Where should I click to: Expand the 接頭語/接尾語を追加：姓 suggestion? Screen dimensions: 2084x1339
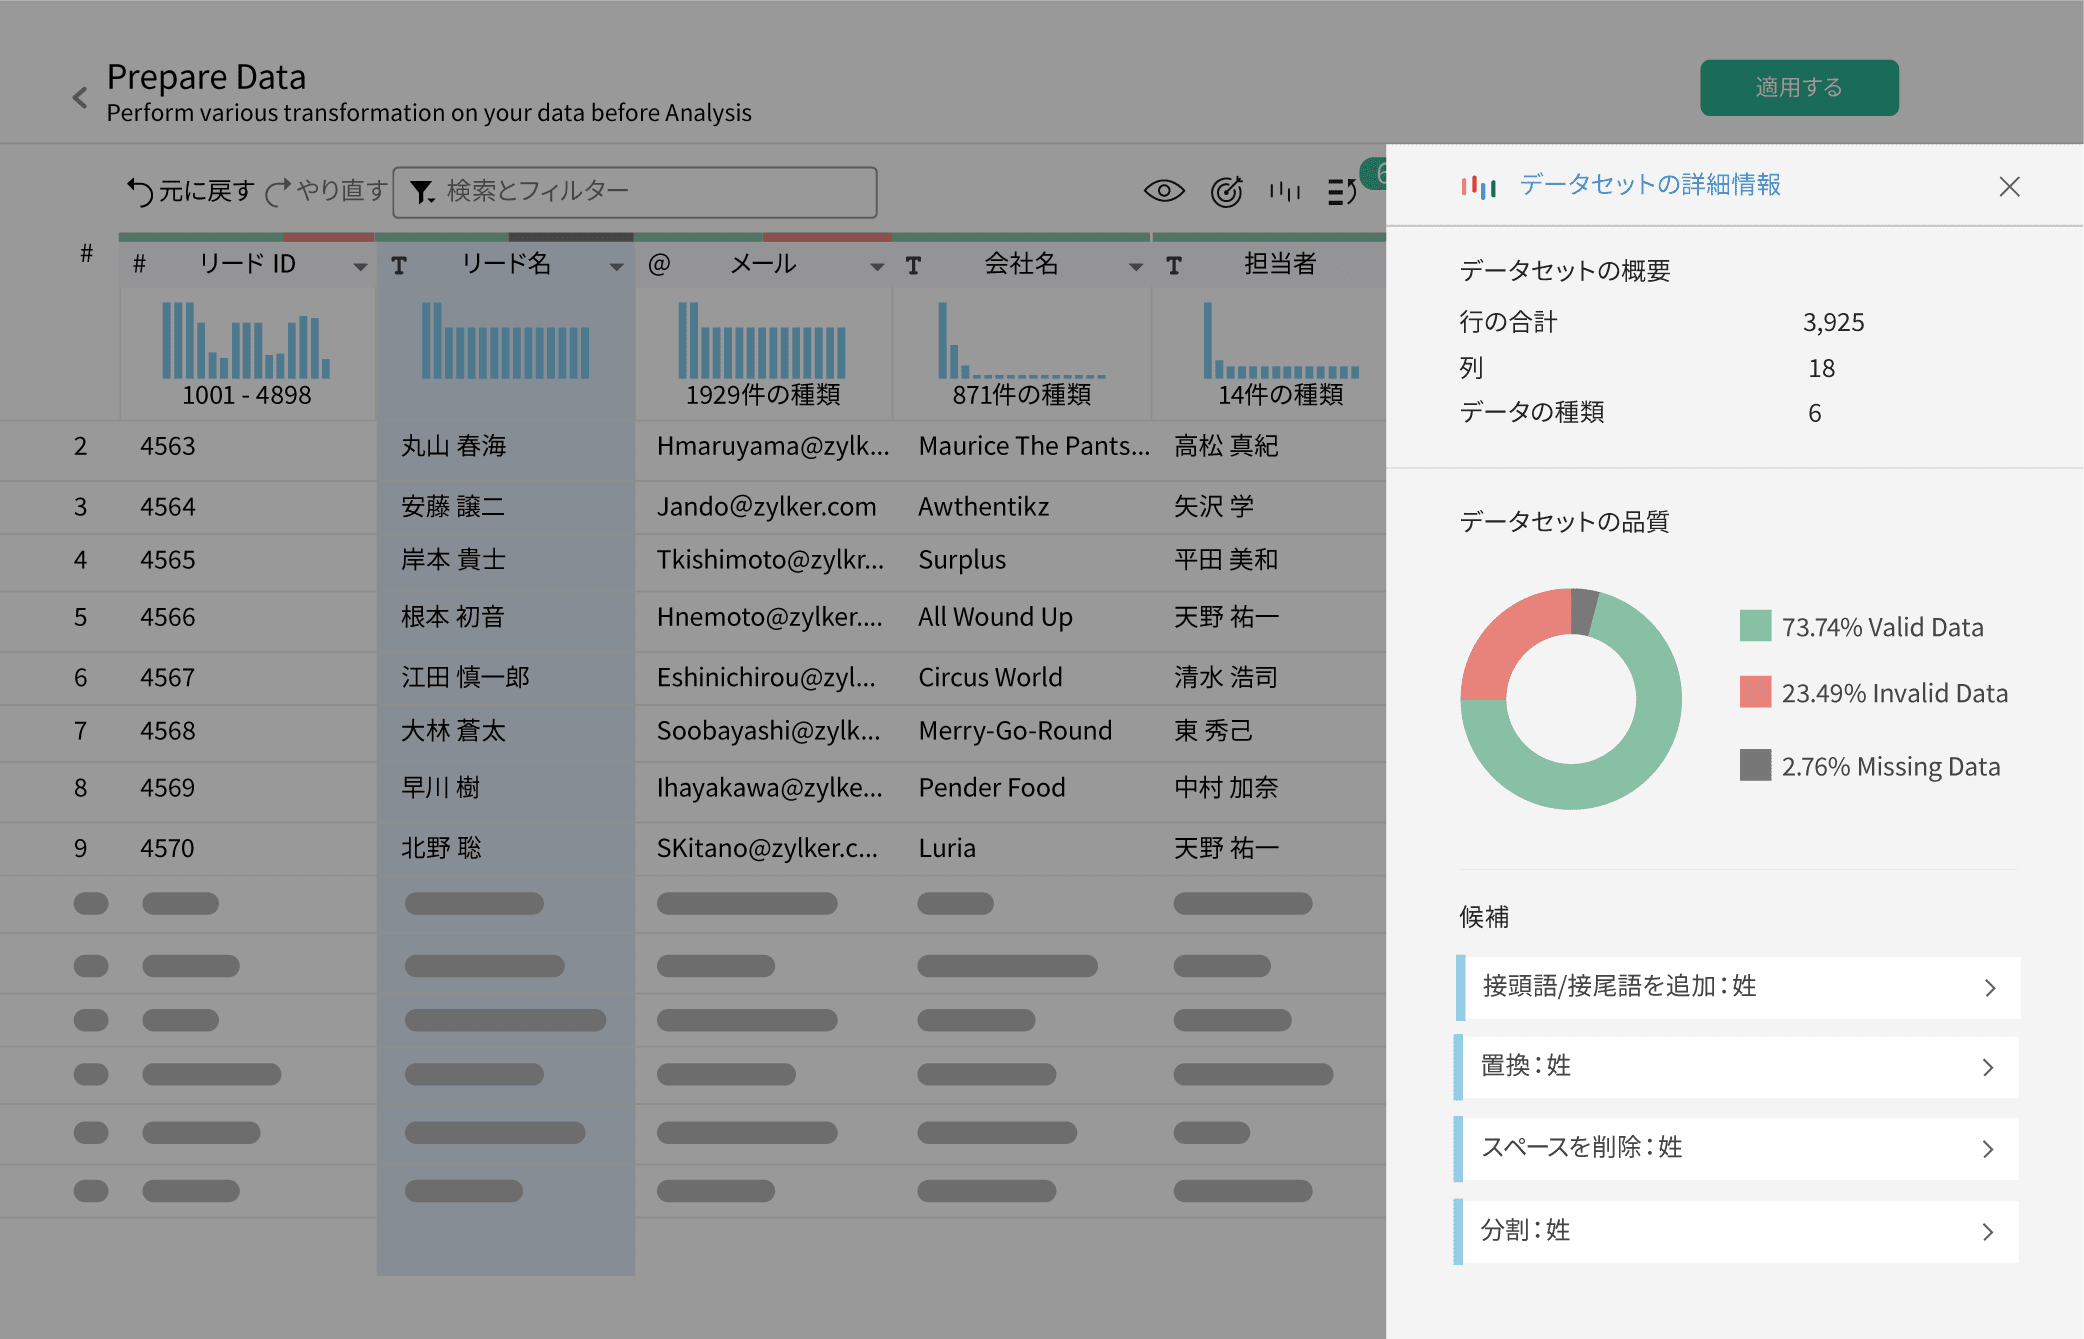(1736, 987)
